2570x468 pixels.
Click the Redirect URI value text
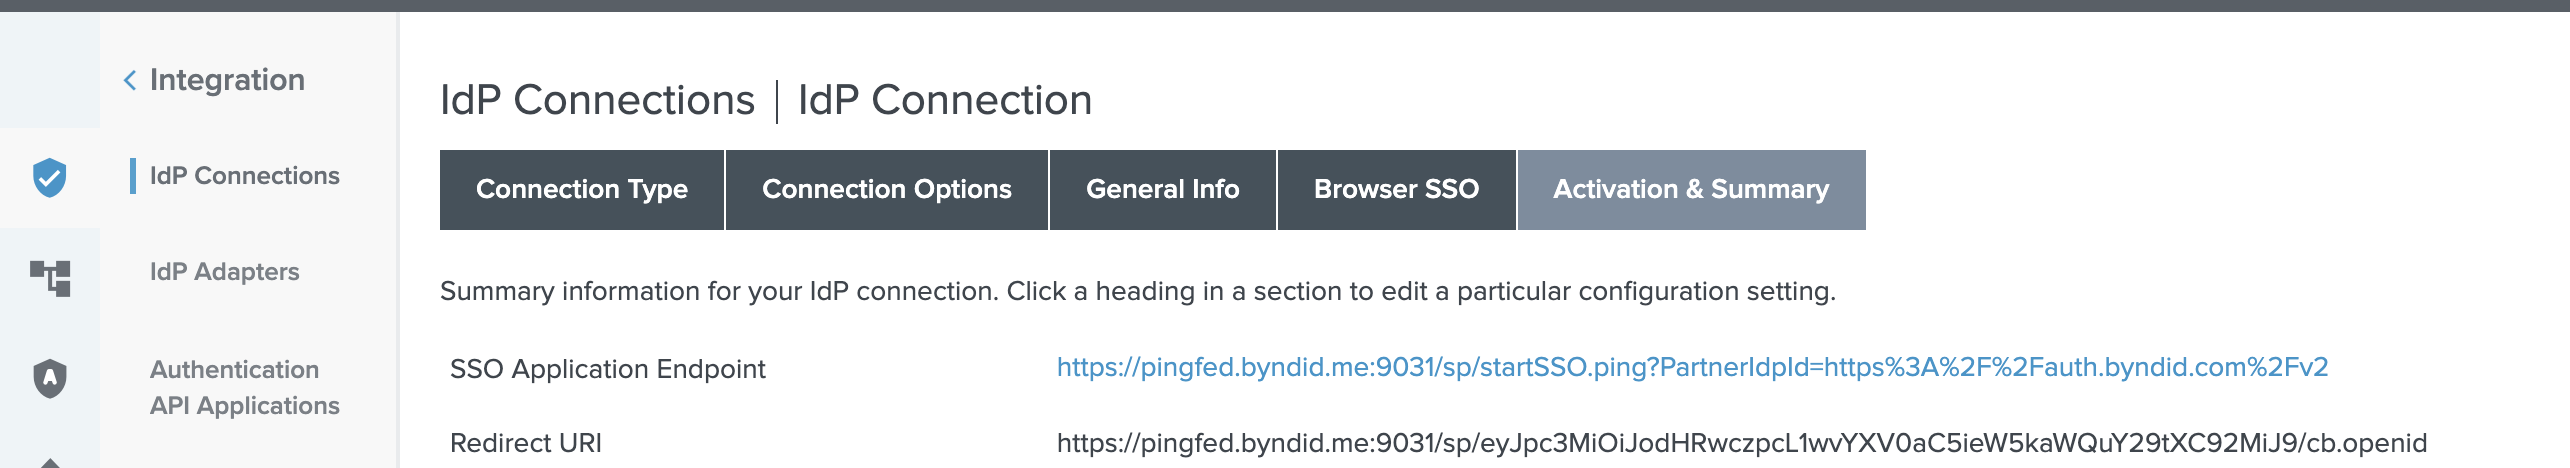tap(1741, 443)
